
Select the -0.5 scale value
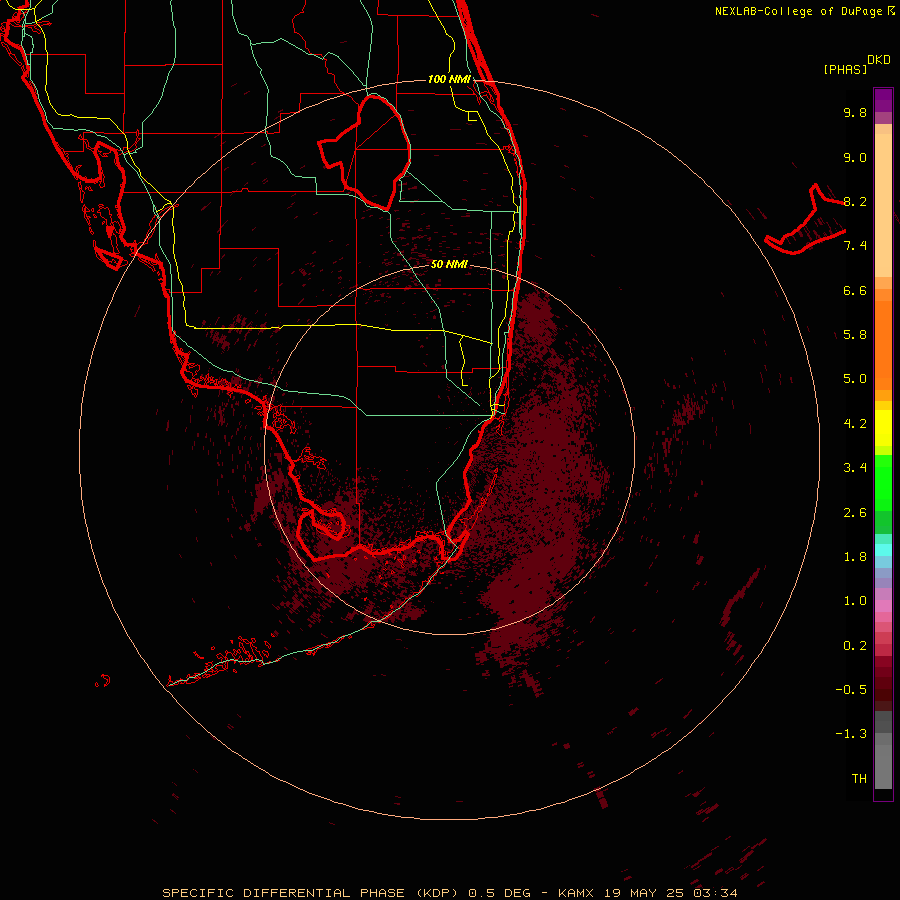pyautogui.click(x=851, y=690)
